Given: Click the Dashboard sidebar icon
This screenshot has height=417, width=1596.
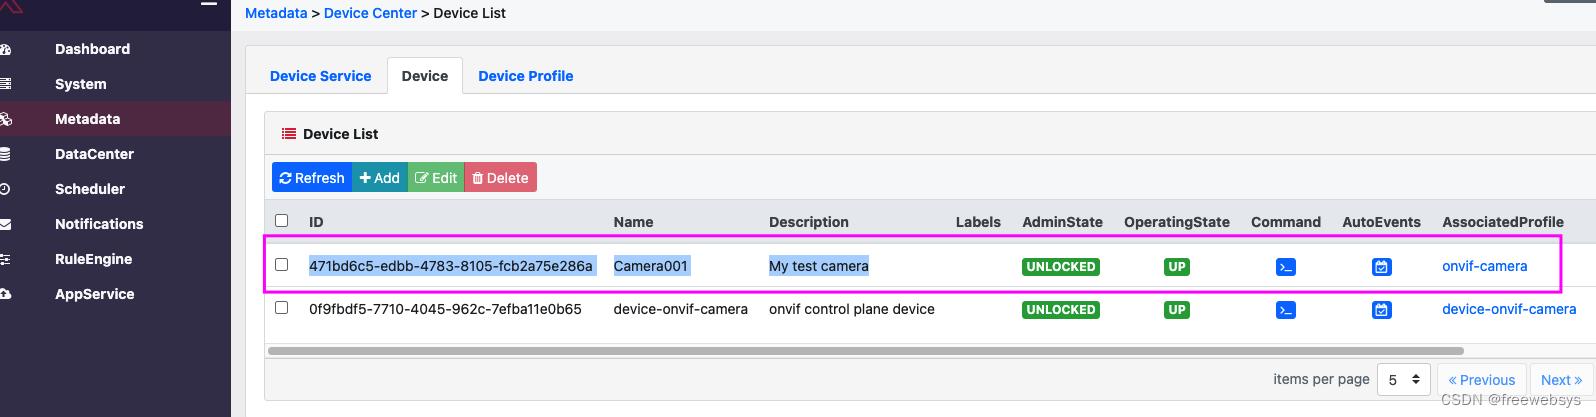Looking at the screenshot, I should point(5,49).
